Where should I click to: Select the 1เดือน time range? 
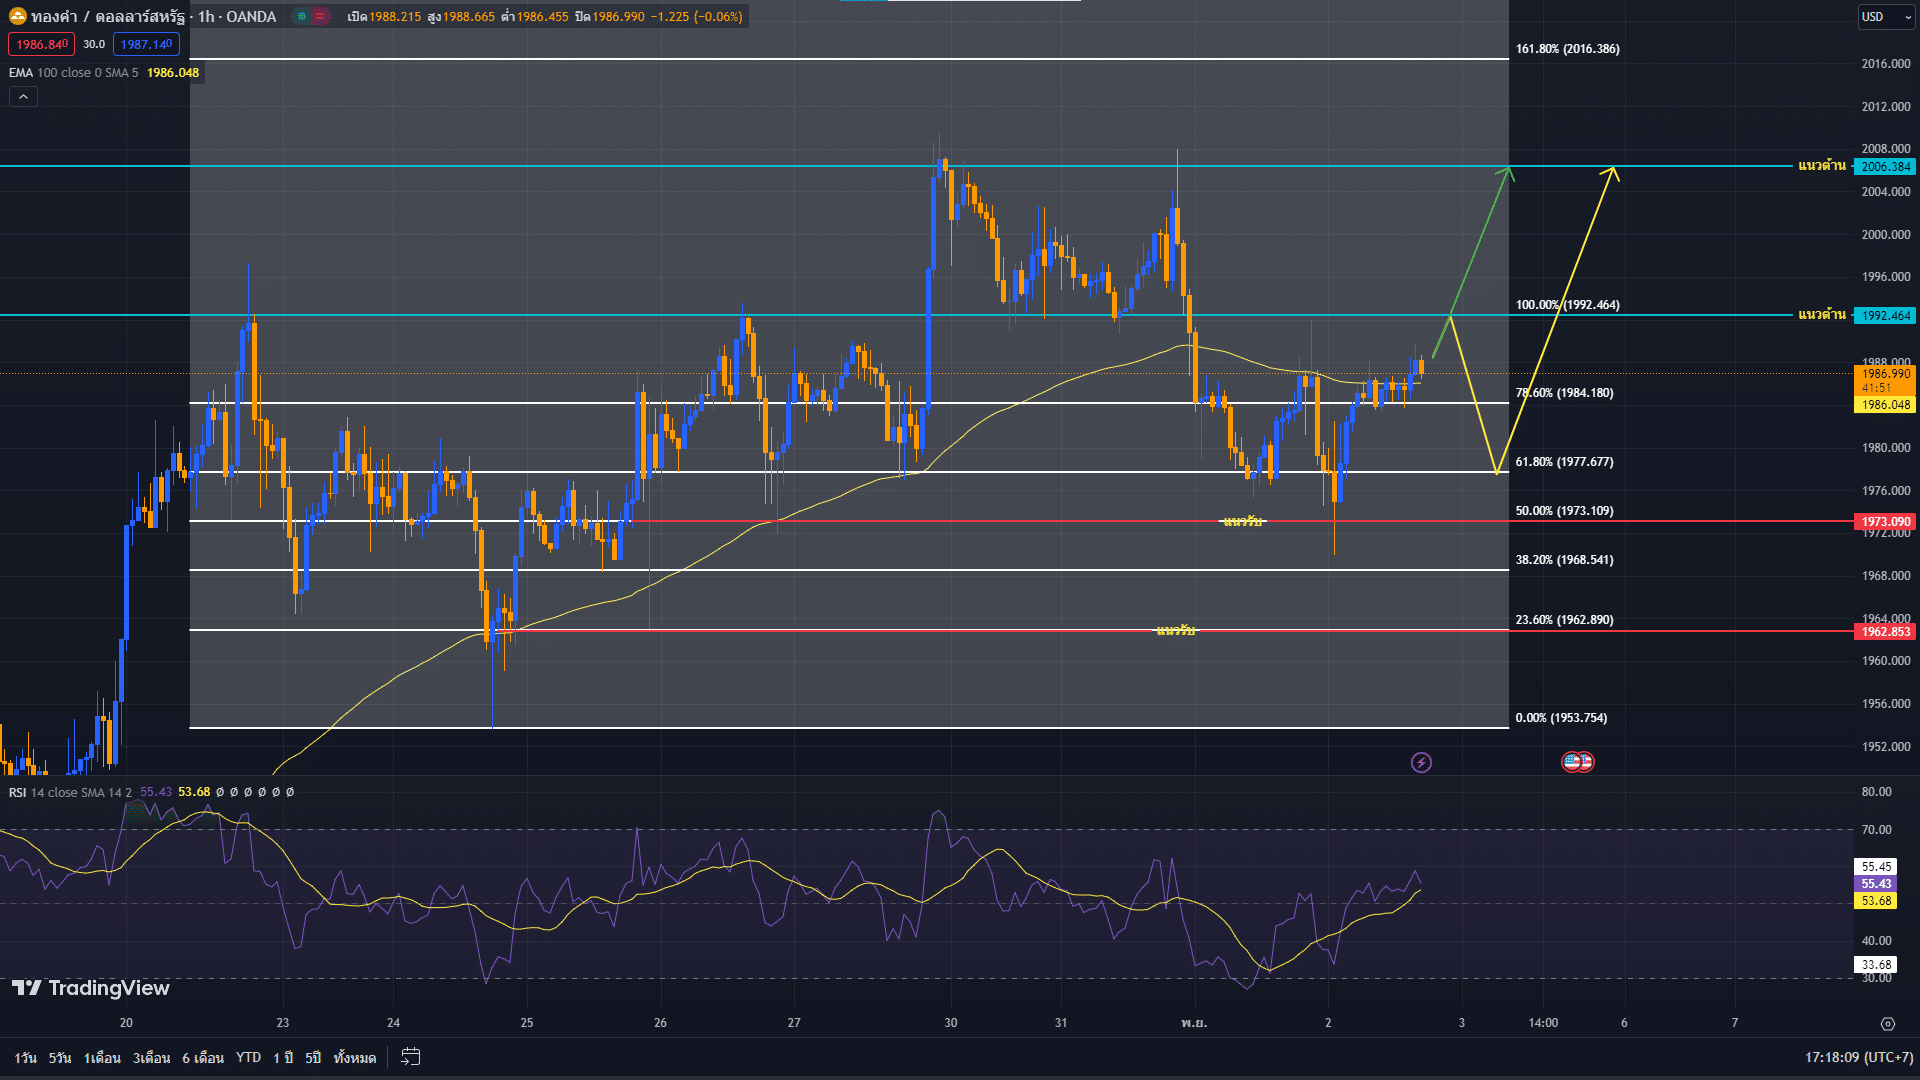(101, 1057)
